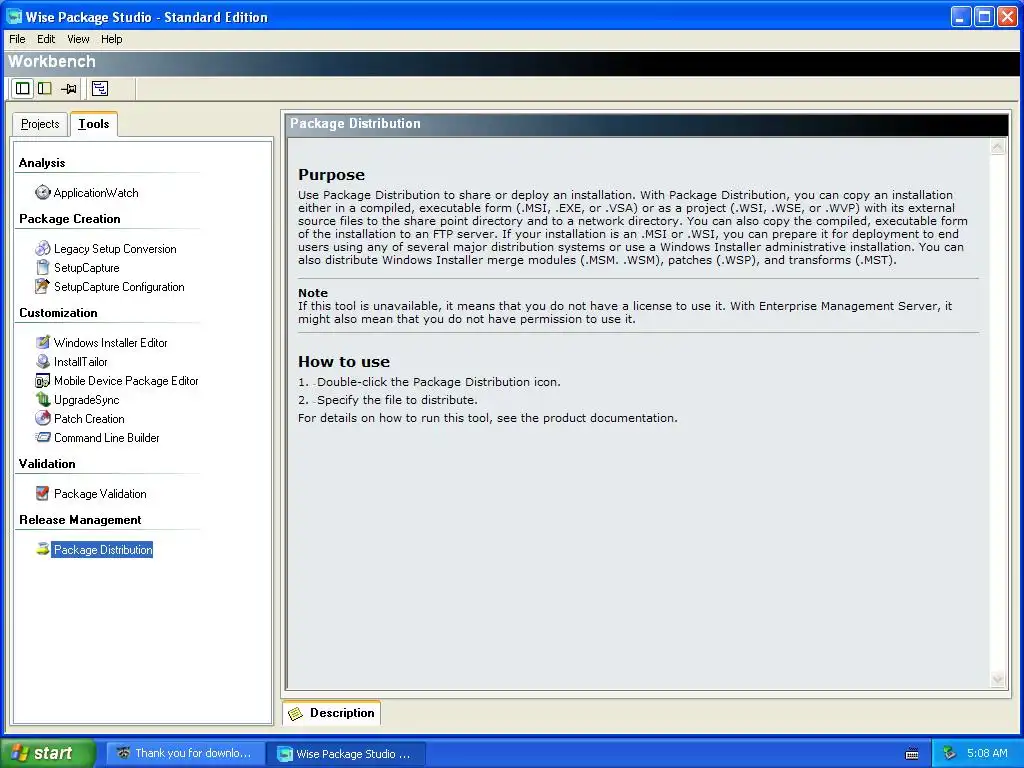Select the UpgradeSync label
1024x768 pixels.
[86, 400]
